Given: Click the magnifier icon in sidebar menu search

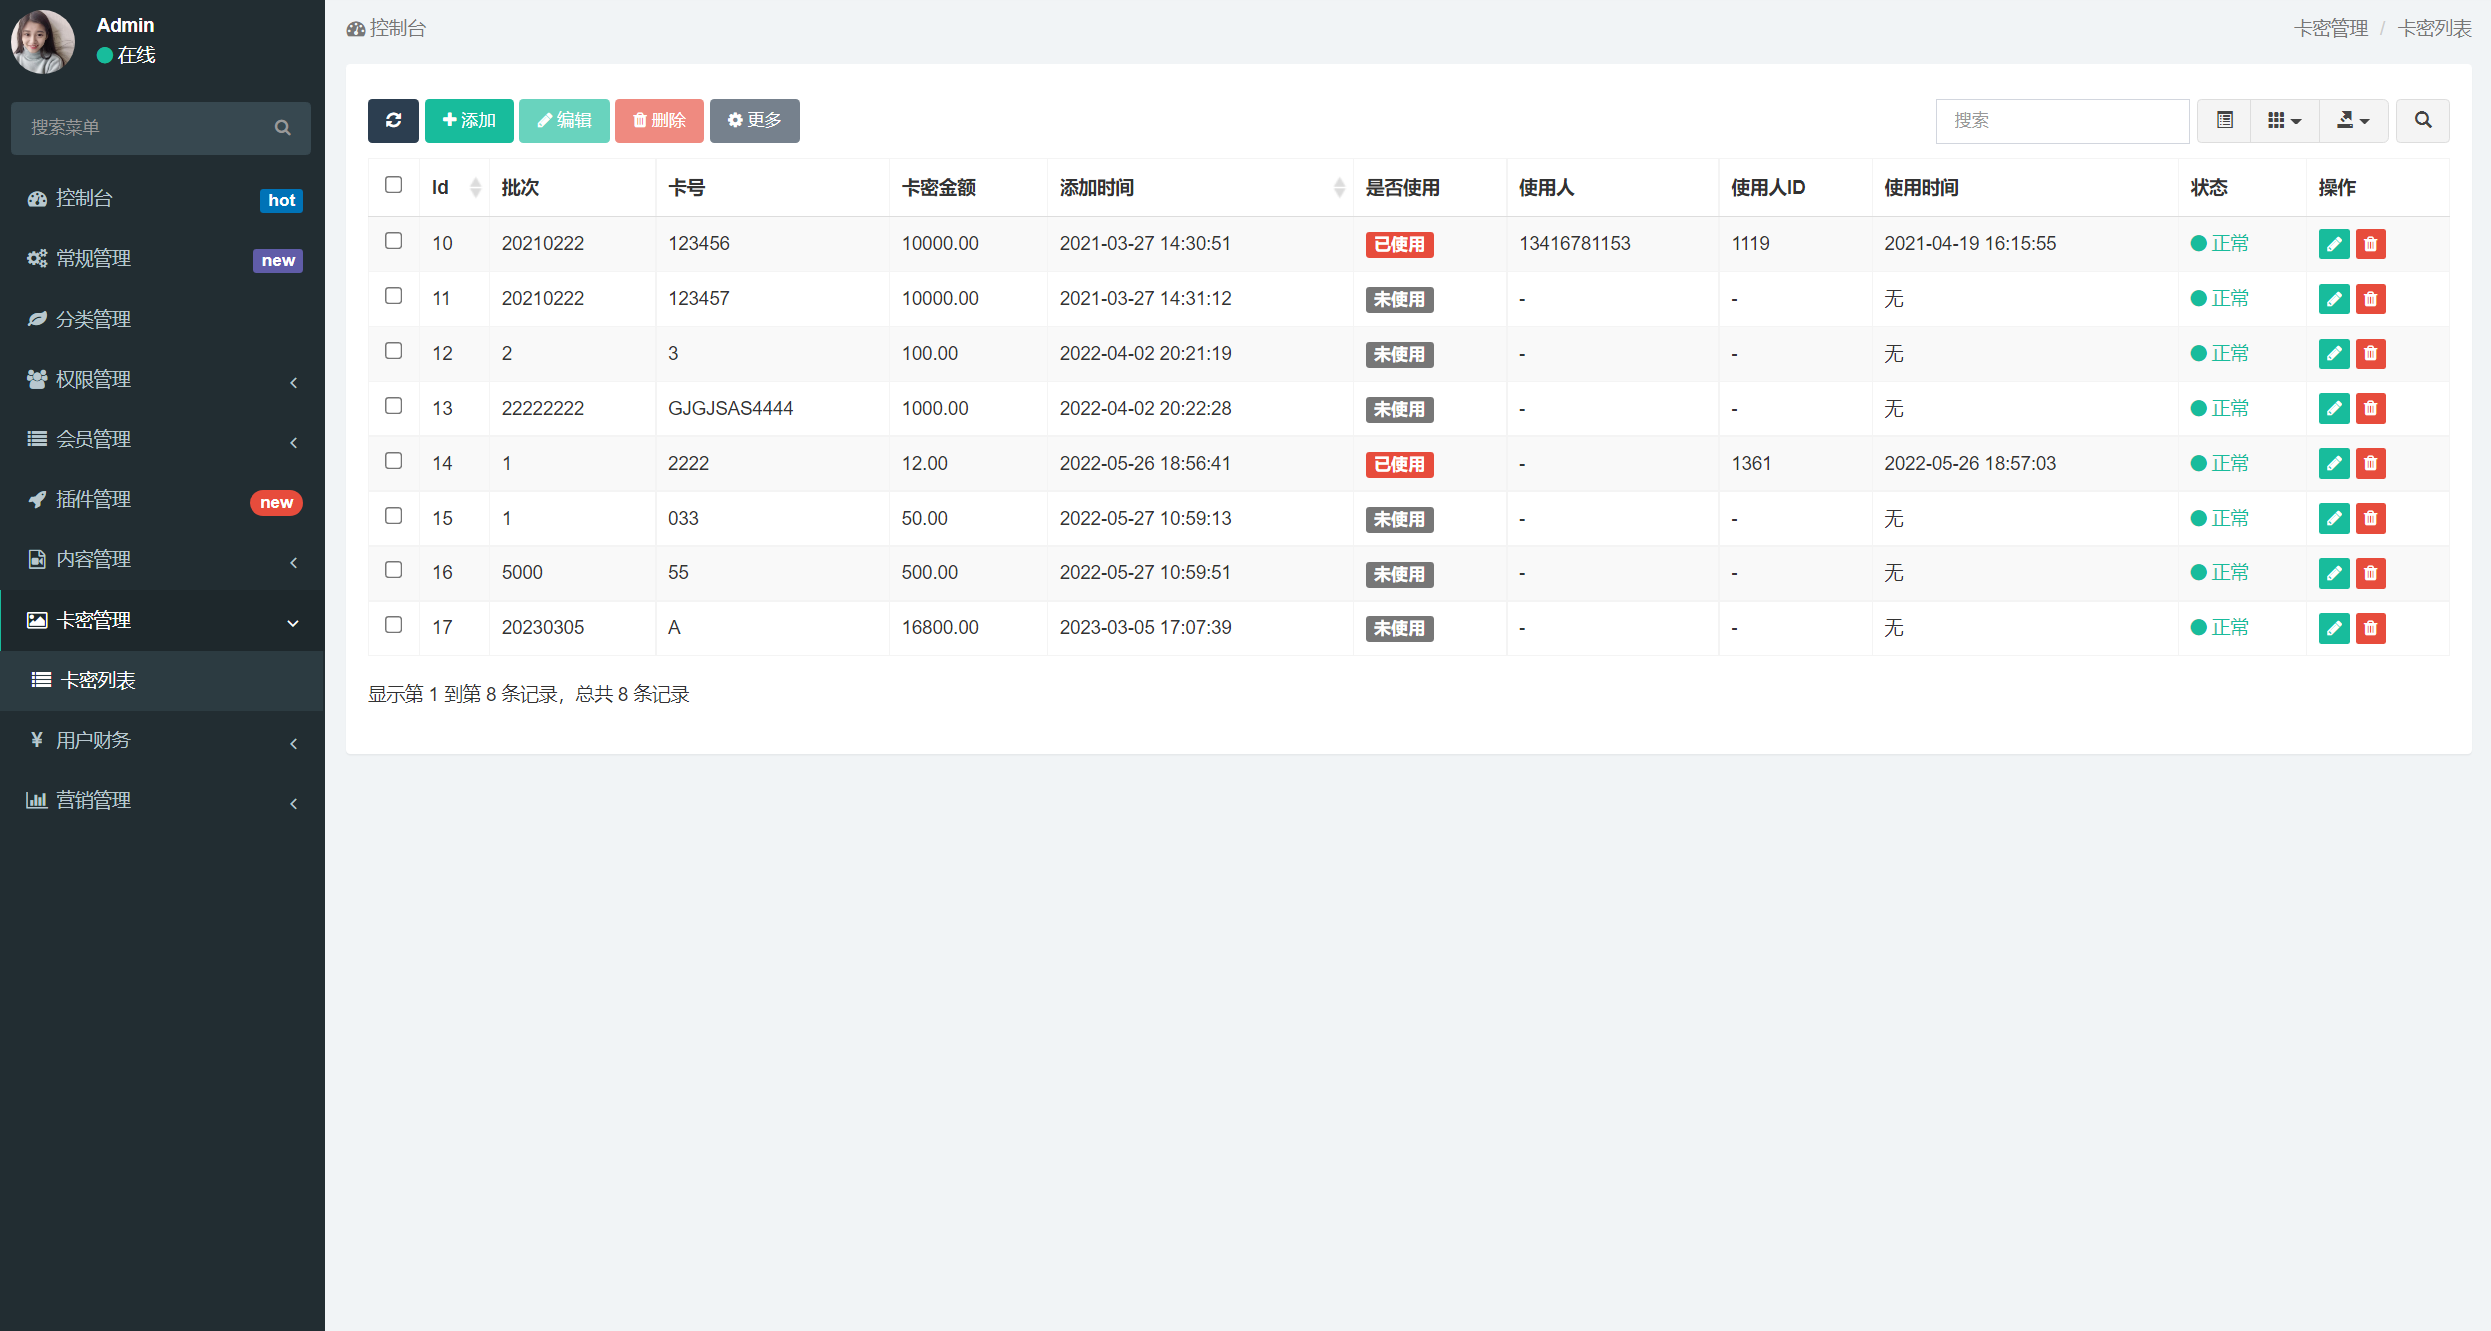Looking at the screenshot, I should (x=283, y=128).
